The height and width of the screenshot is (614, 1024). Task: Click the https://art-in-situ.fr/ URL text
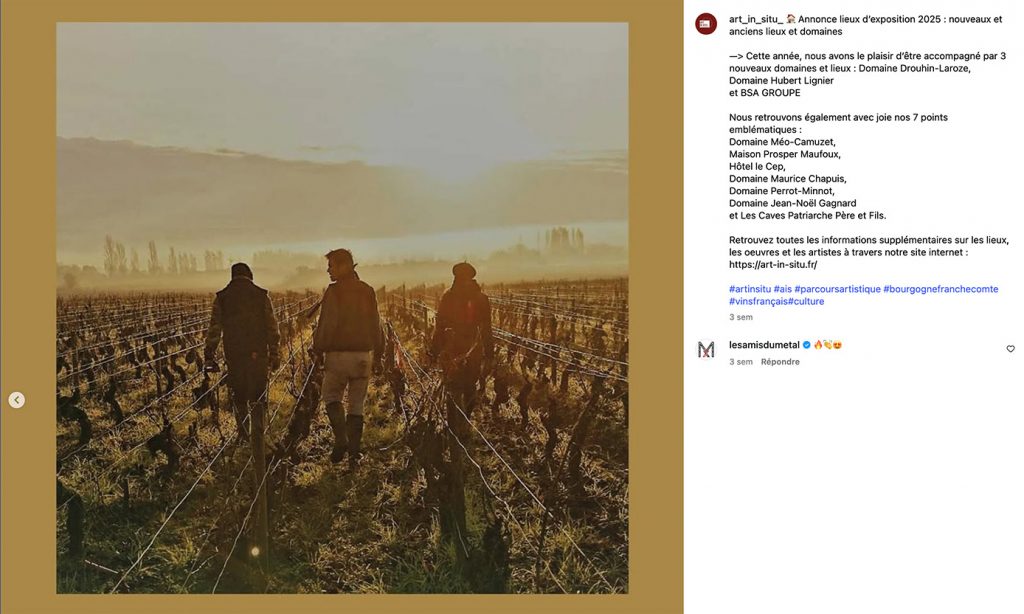click(773, 265)
